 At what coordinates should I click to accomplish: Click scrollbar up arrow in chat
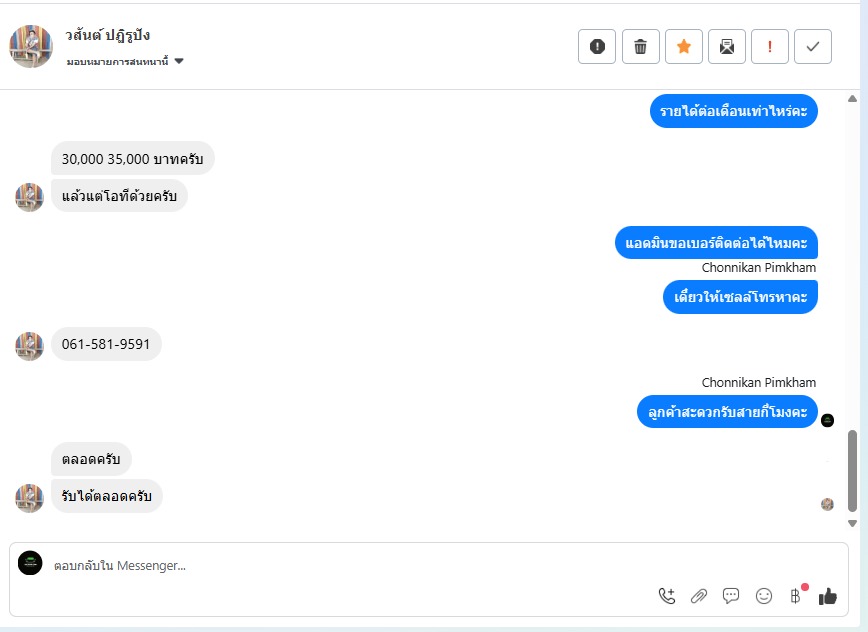(852, 99)
